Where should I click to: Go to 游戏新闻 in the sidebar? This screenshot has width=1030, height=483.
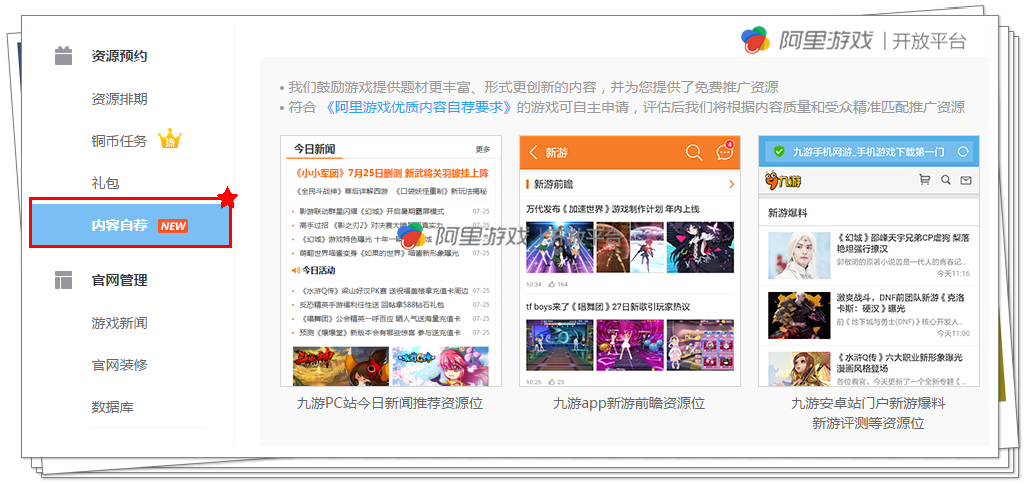pyautogui.click(x=119, y=323)
